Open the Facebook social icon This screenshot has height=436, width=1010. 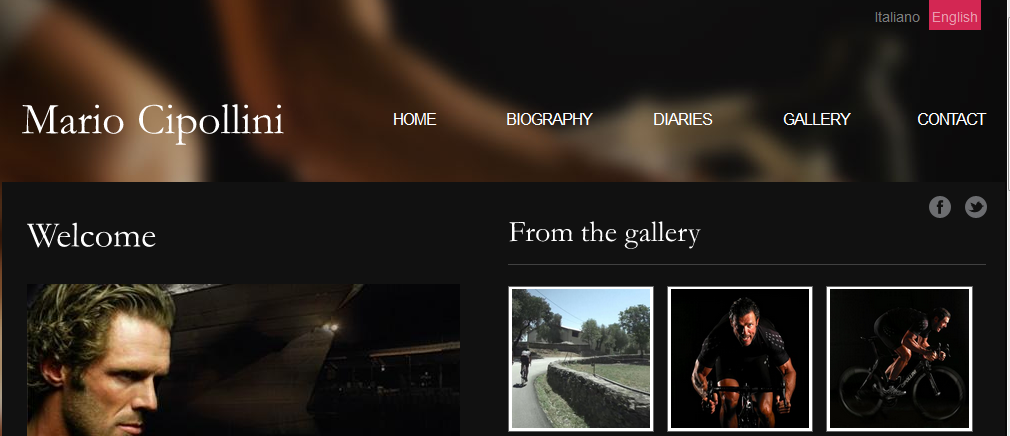tap(940, 207)
